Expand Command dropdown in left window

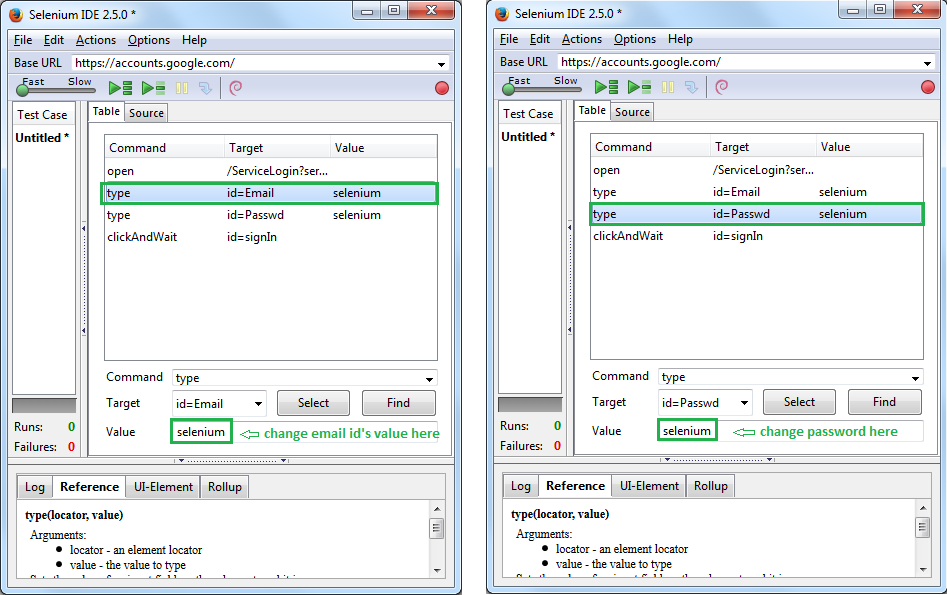click(429, 379)
